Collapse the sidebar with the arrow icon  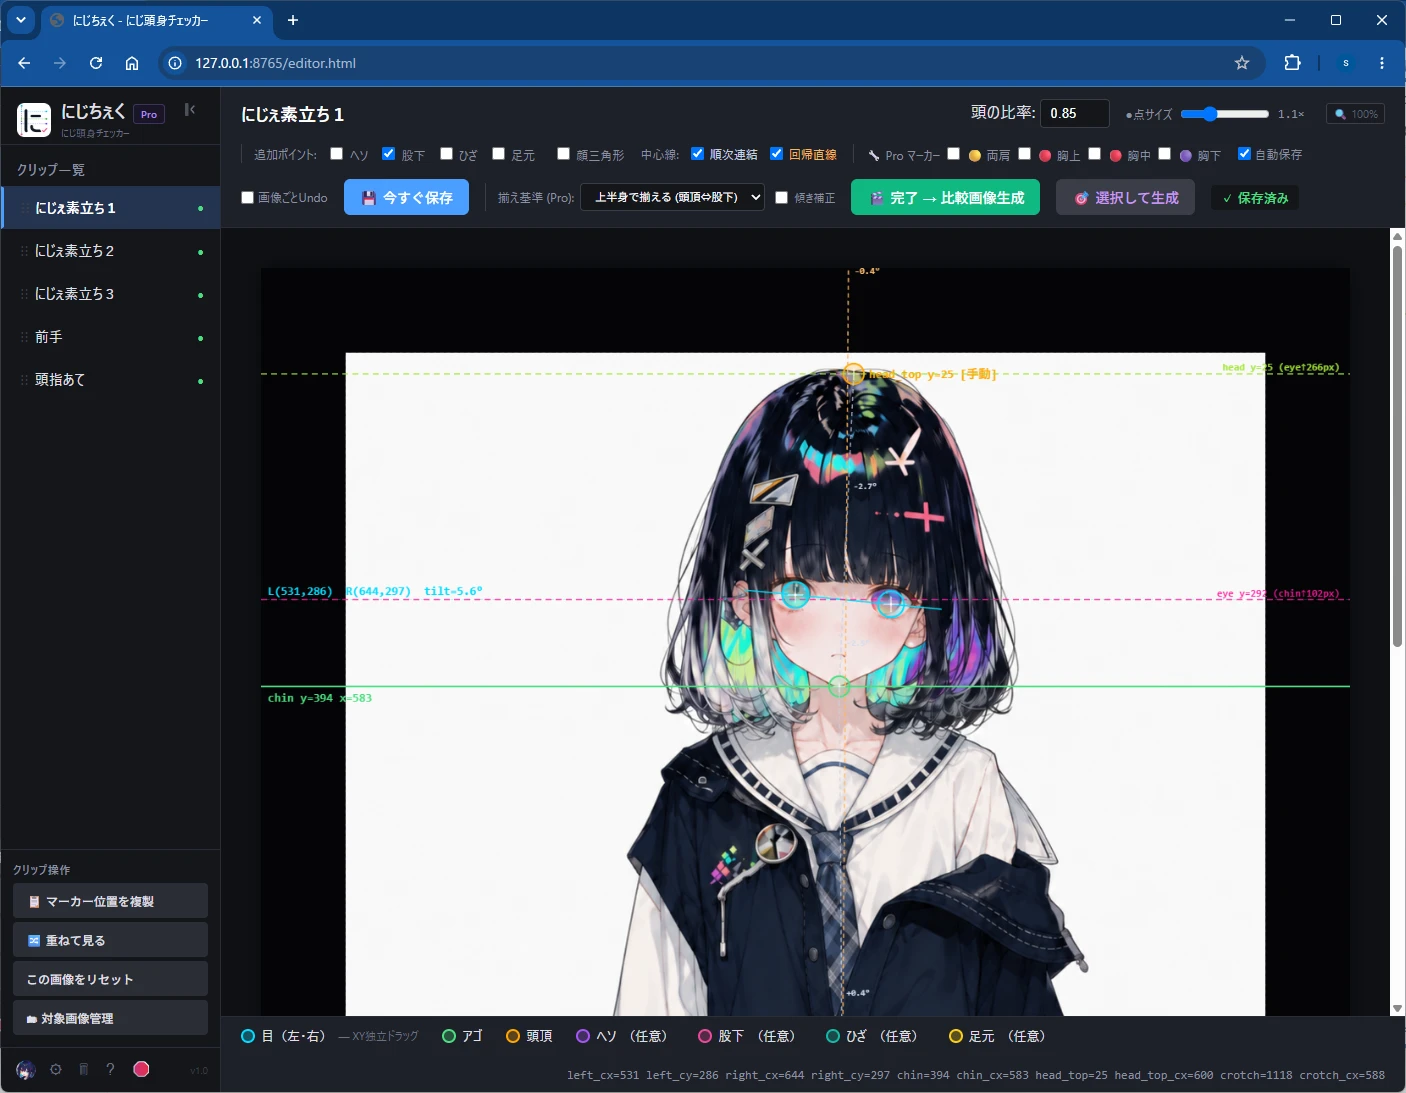(189, 110)
